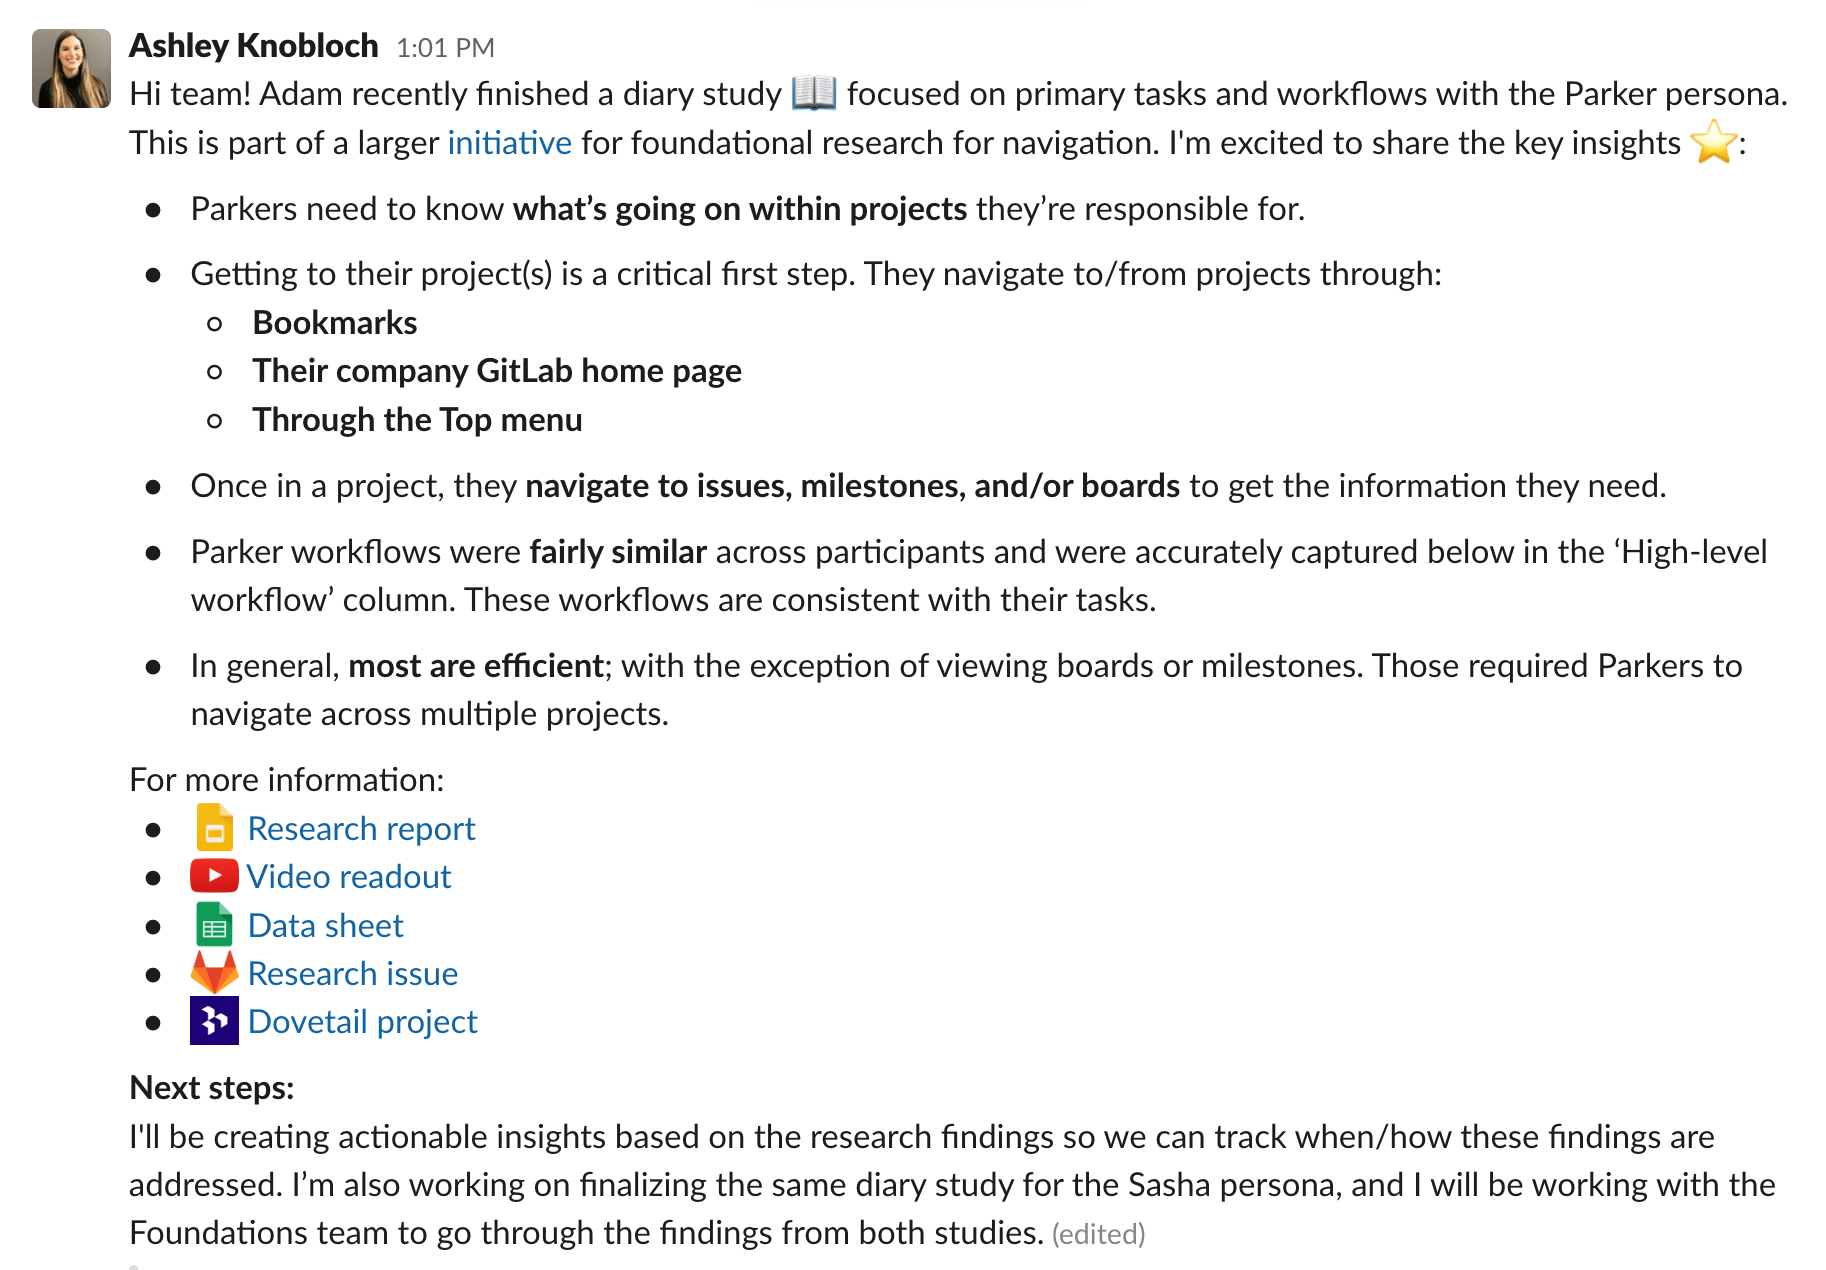Click the Dovetail icon beside Dovetail project

coord(213,1021)
